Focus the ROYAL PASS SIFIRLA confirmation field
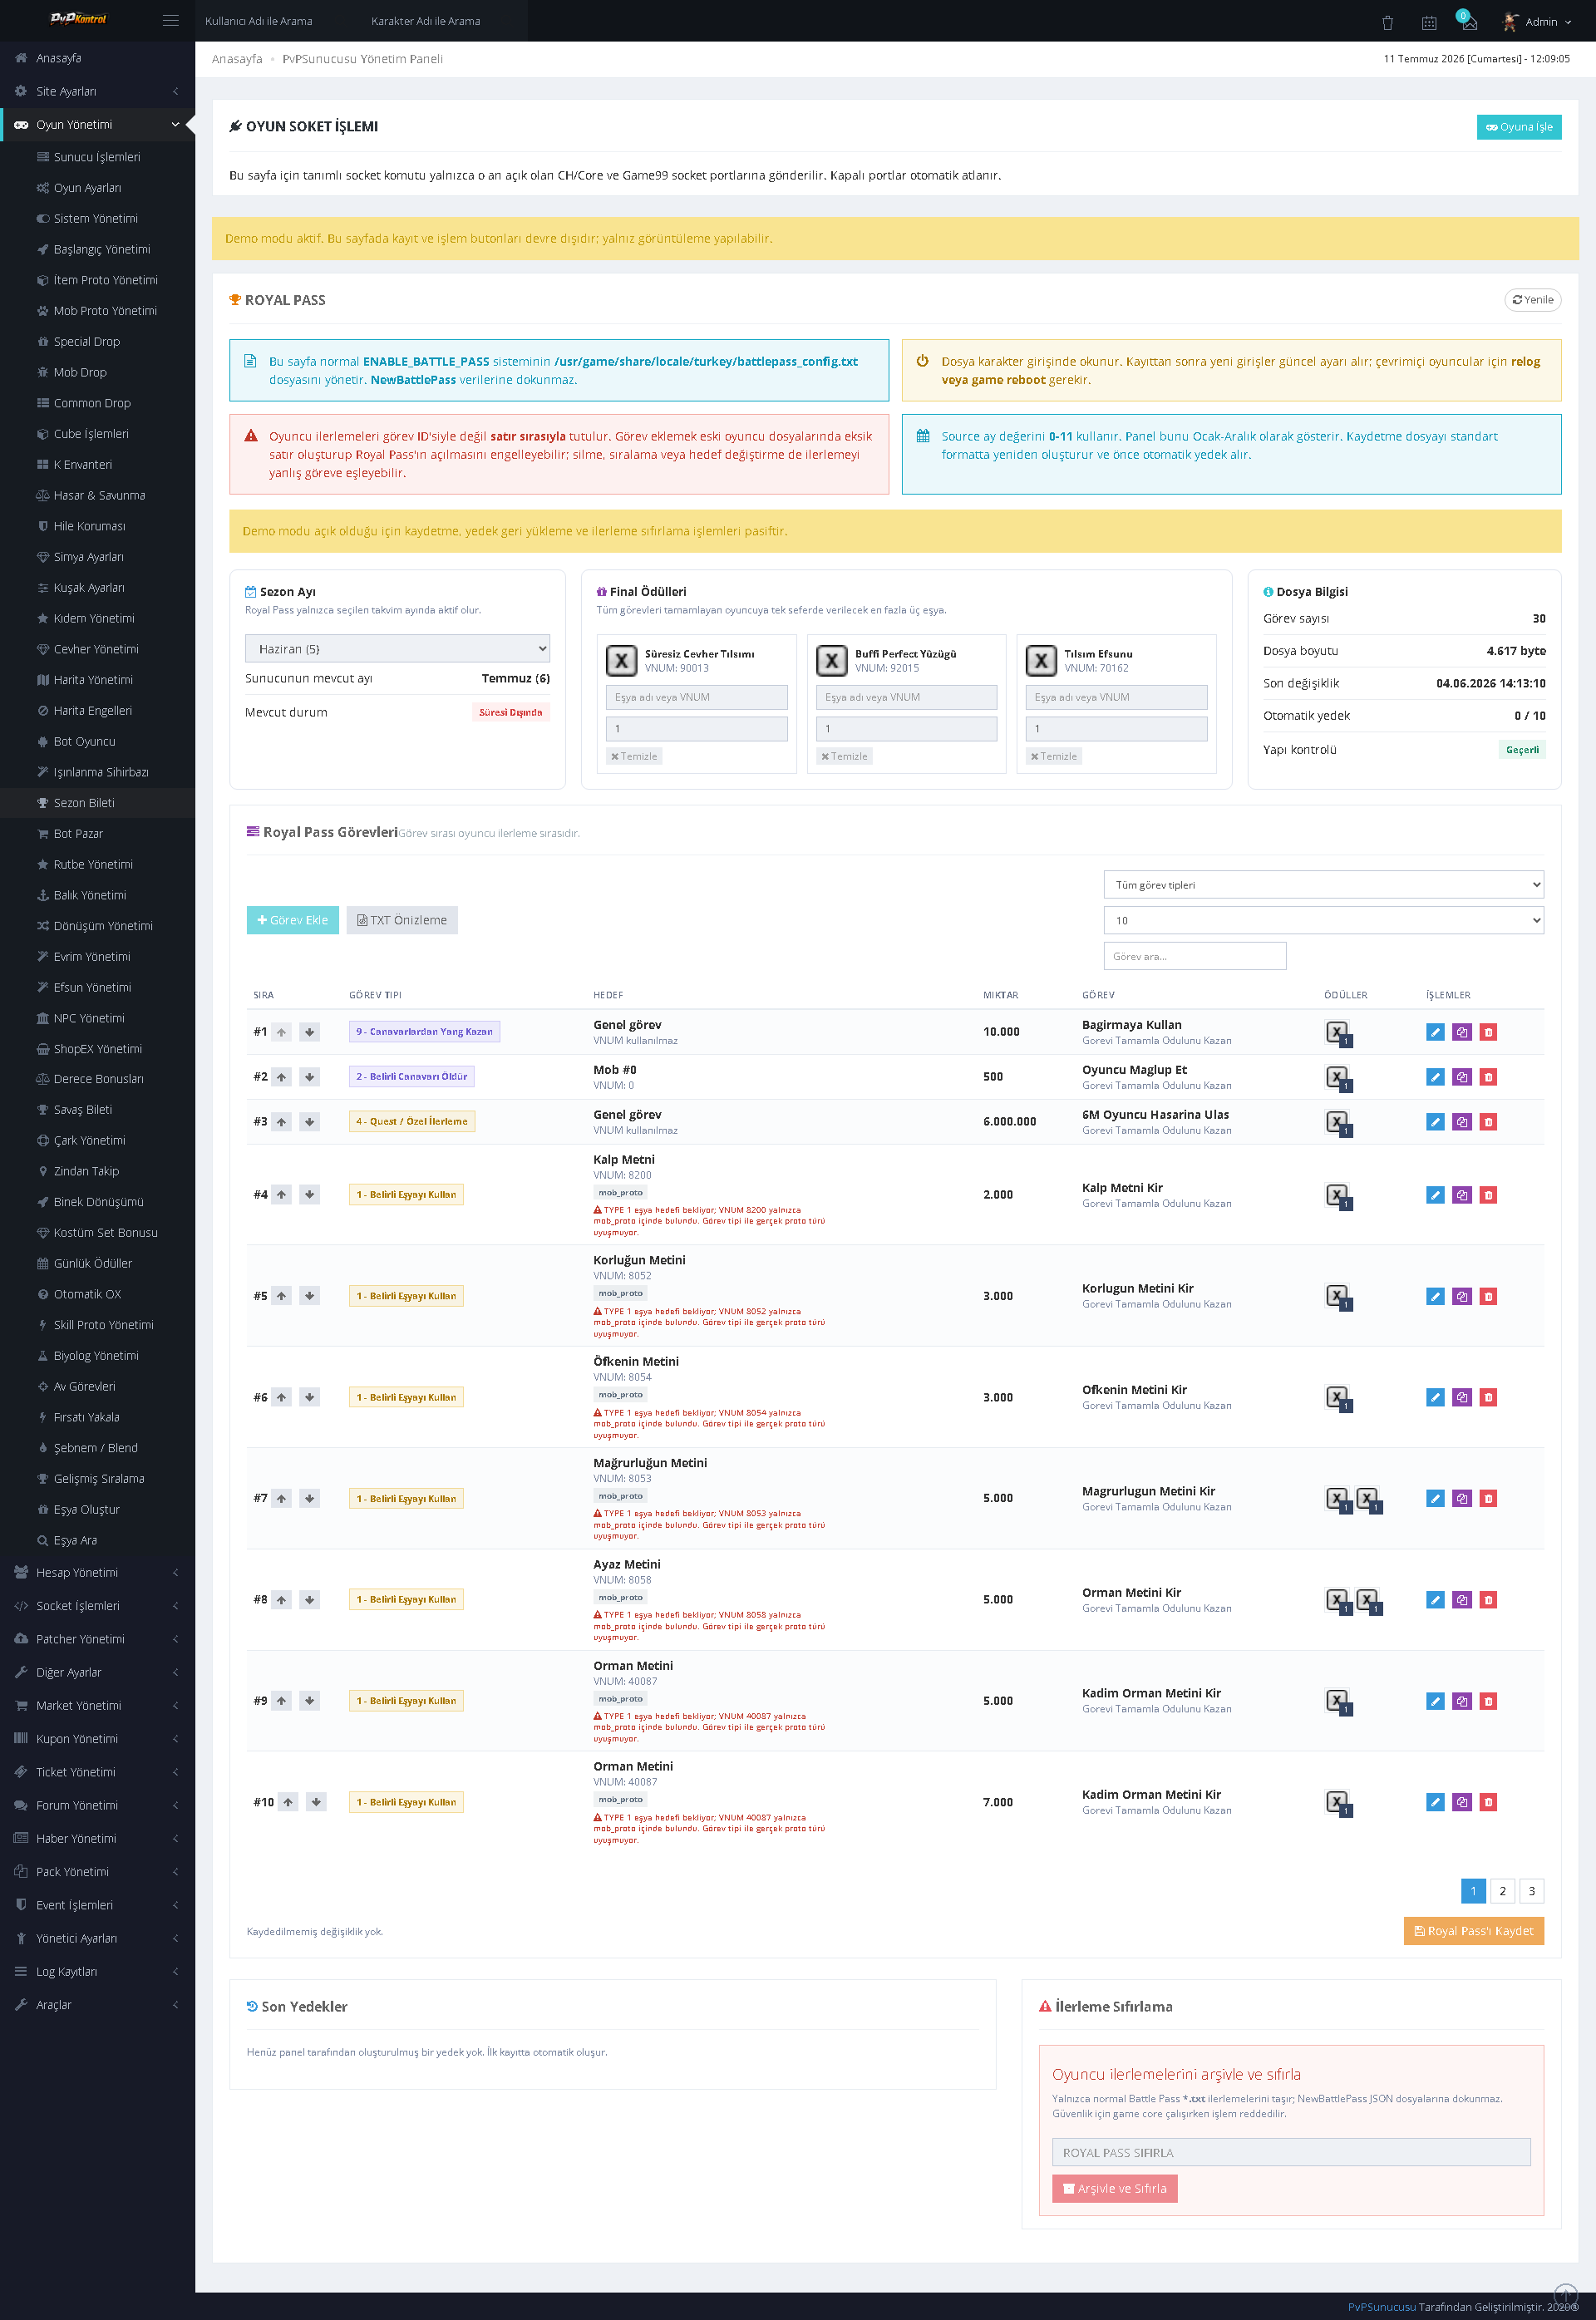The width and height of the screenshot is (1596, 2320). (x=1290, y=2152)
